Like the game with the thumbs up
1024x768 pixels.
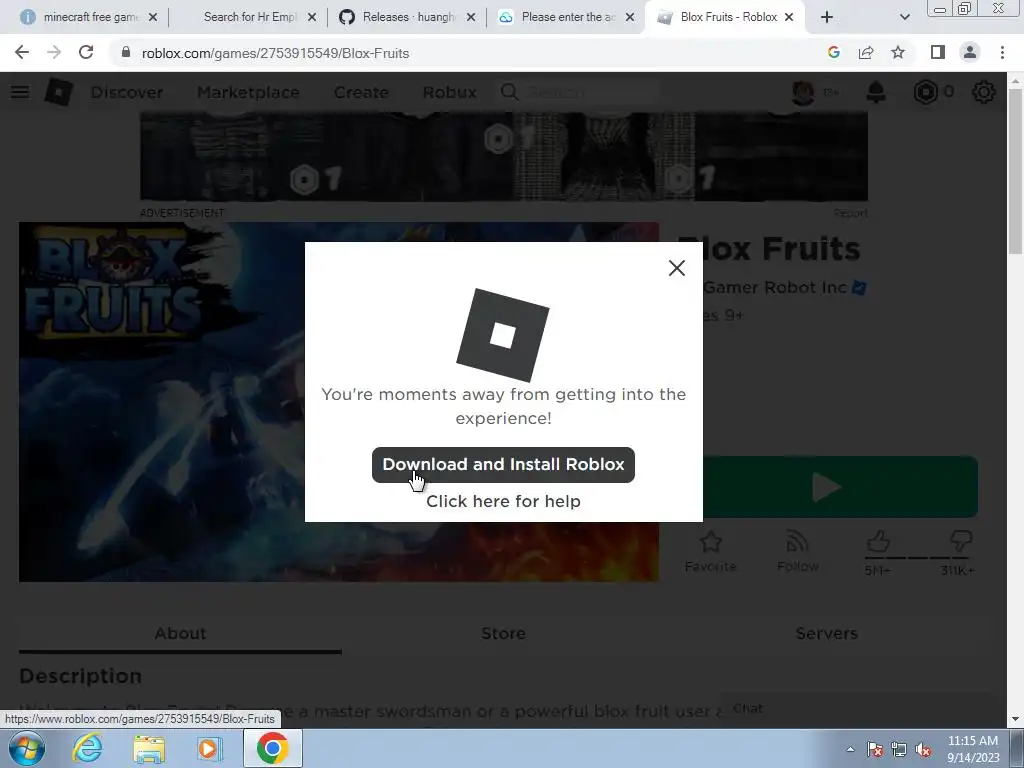click(x=878, y=543)
